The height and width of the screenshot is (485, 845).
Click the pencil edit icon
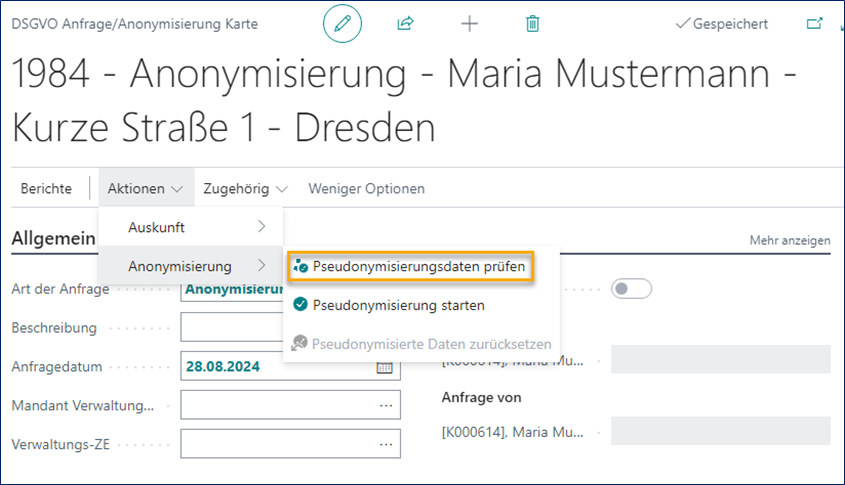tap(342, 24)
